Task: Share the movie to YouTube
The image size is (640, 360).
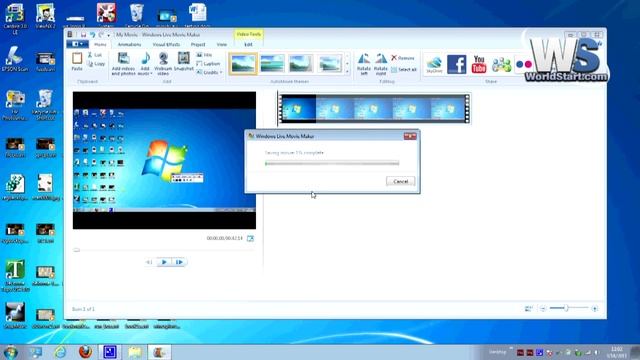Action: pyautogui.click(x=479, y=64)
